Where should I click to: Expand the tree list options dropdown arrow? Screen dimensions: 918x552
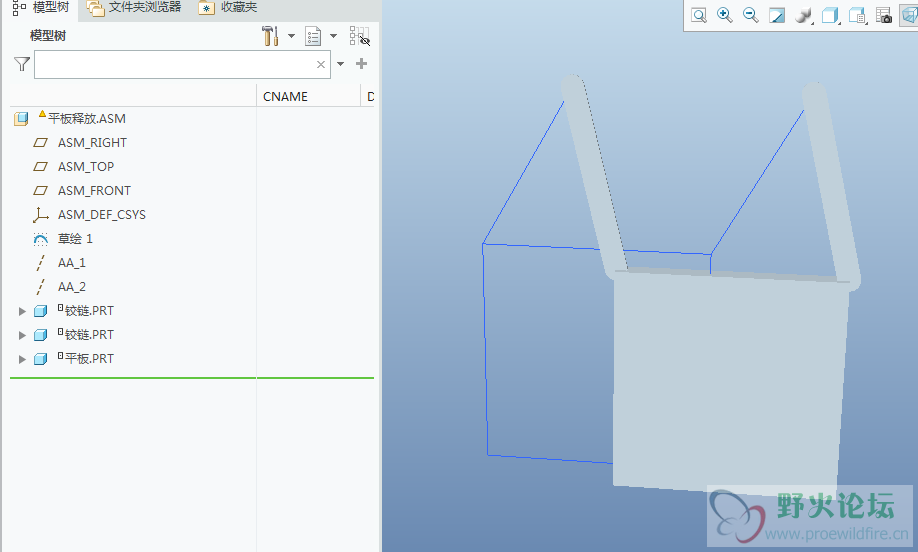[x=333, y=36]
